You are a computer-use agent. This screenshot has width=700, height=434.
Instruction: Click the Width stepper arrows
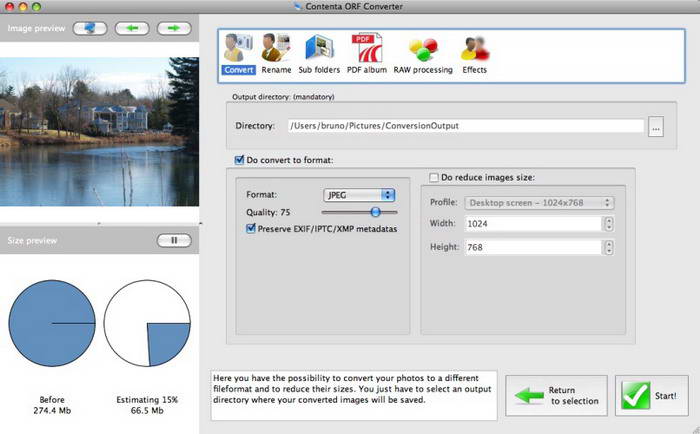[609, 224]
